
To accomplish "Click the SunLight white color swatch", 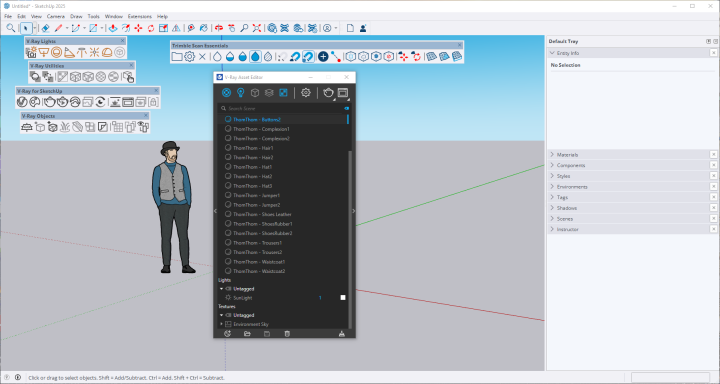I will coord(343,298).
